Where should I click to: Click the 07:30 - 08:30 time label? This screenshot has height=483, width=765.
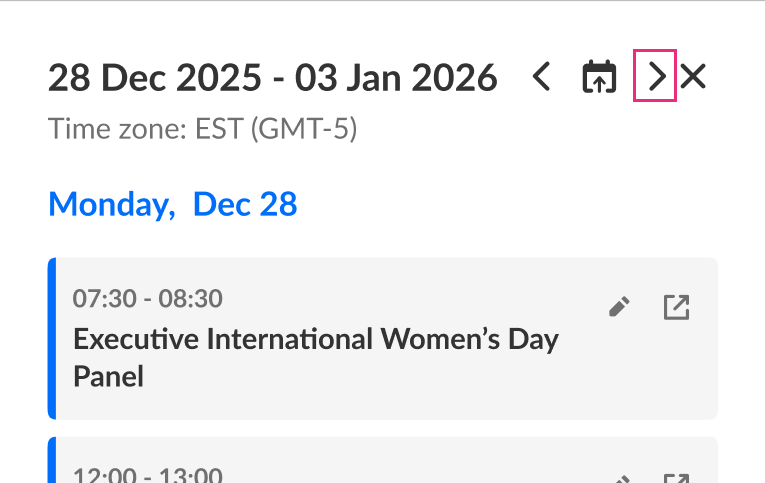148,298
